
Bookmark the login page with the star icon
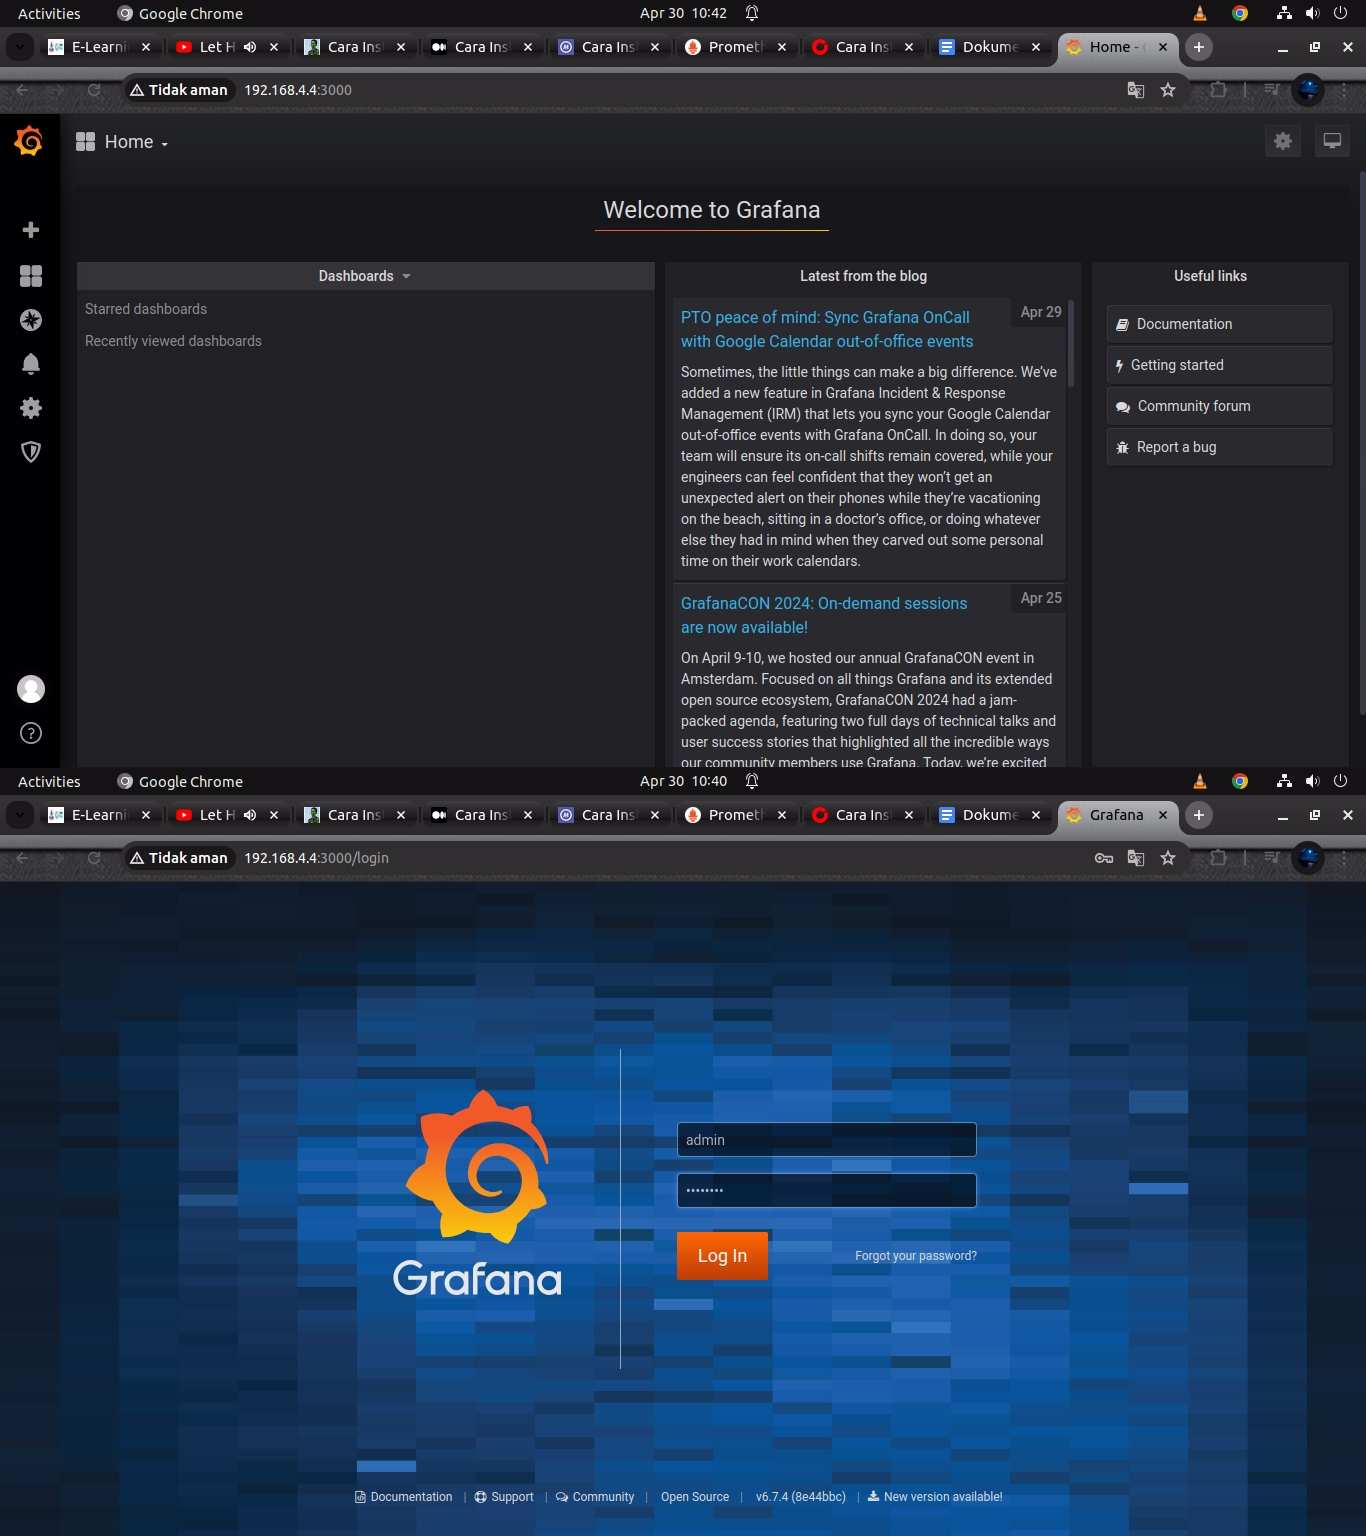pos(1168,858)
